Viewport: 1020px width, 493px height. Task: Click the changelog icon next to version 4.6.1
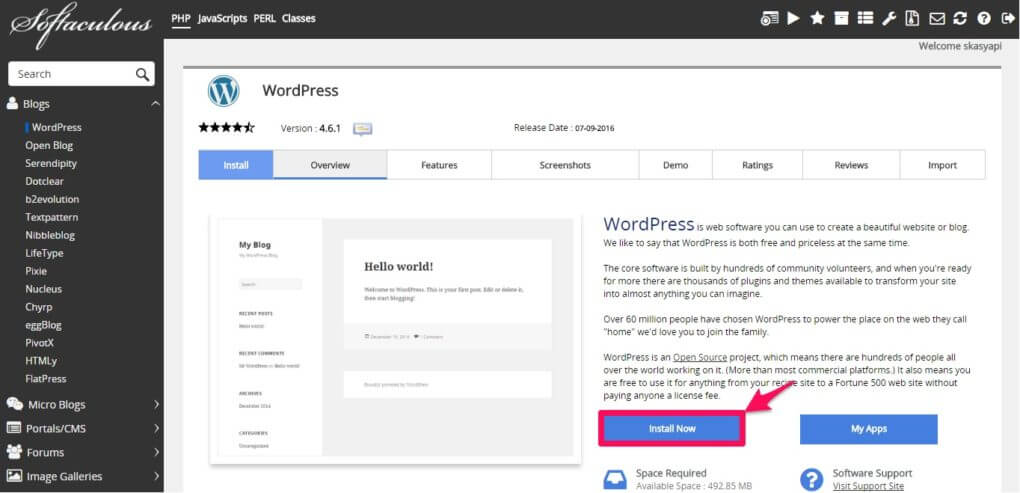(362, 129)
